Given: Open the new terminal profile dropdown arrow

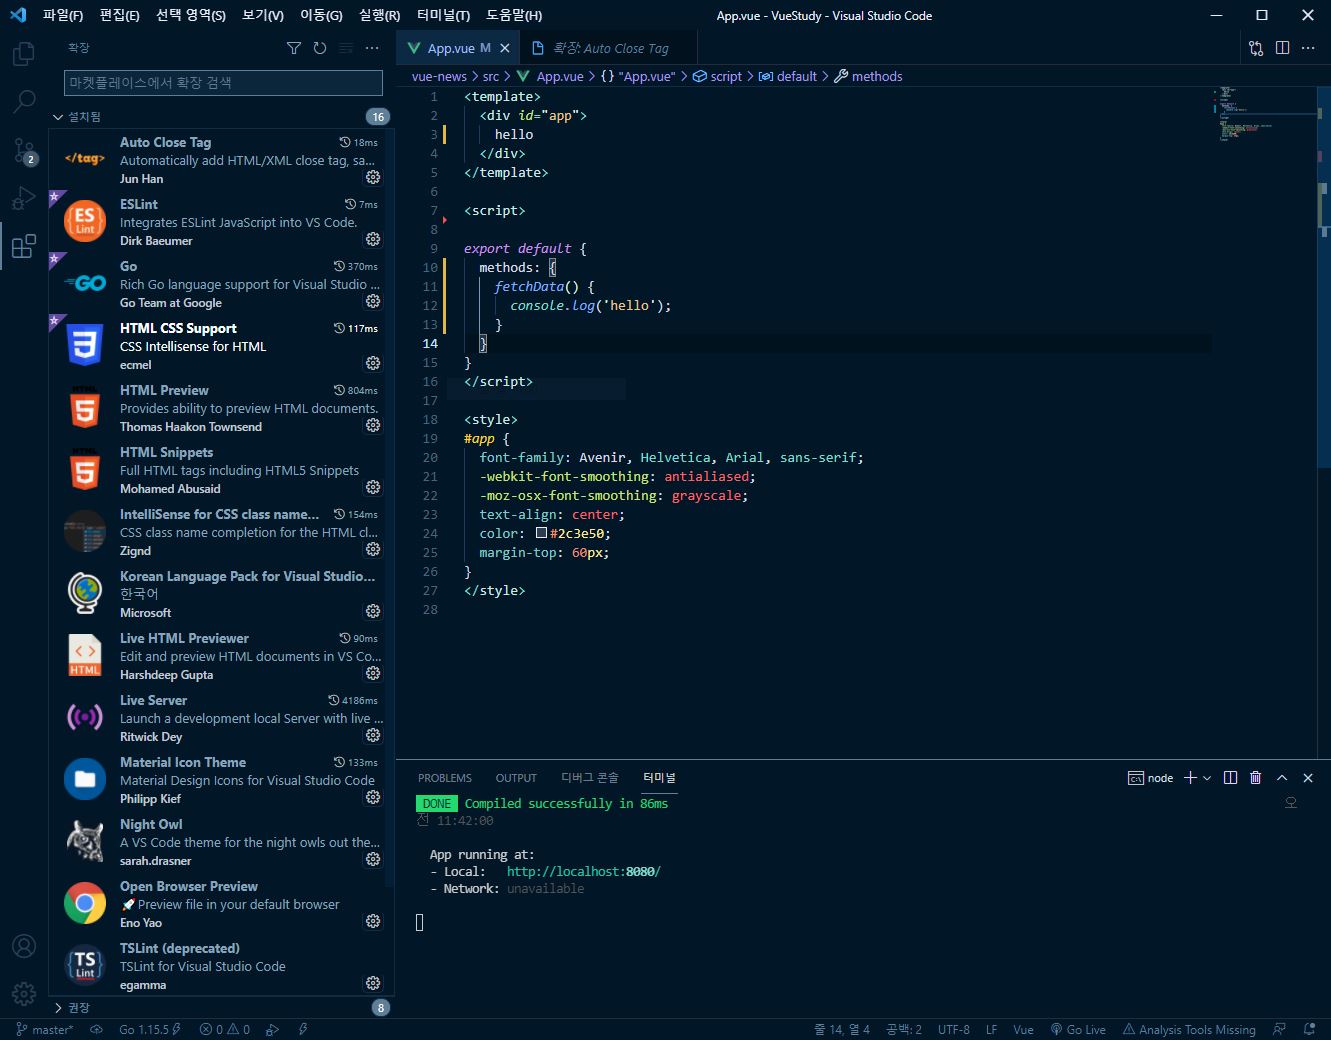Looking at the screenshot, I should pyautogui.click(x=1208, y=778).
